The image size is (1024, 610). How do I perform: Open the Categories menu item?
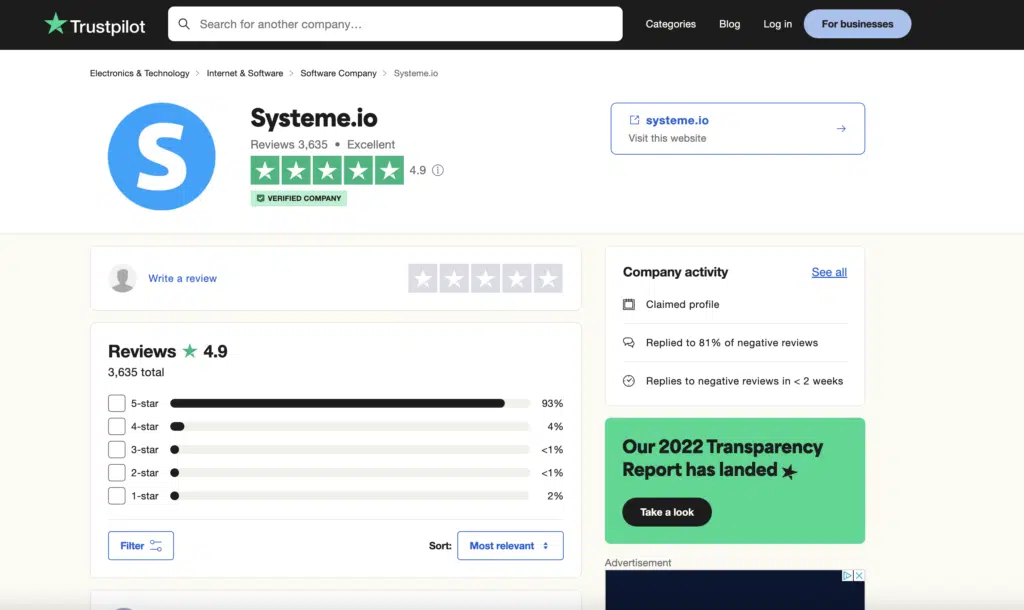[x=670, y=24]
